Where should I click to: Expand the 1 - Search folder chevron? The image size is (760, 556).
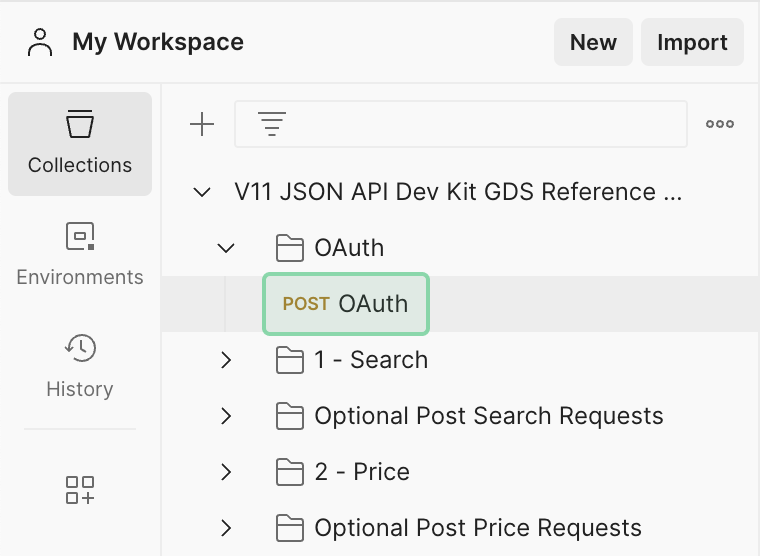tap(226, 360)
